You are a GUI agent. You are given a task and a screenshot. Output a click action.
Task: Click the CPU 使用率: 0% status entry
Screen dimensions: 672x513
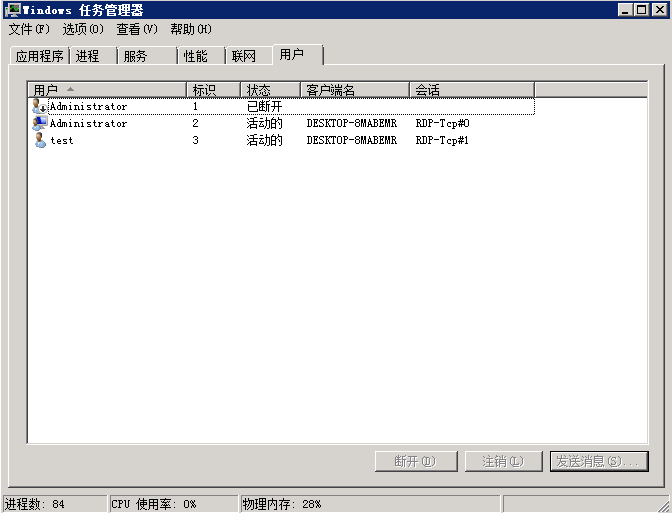click(174, 504)
